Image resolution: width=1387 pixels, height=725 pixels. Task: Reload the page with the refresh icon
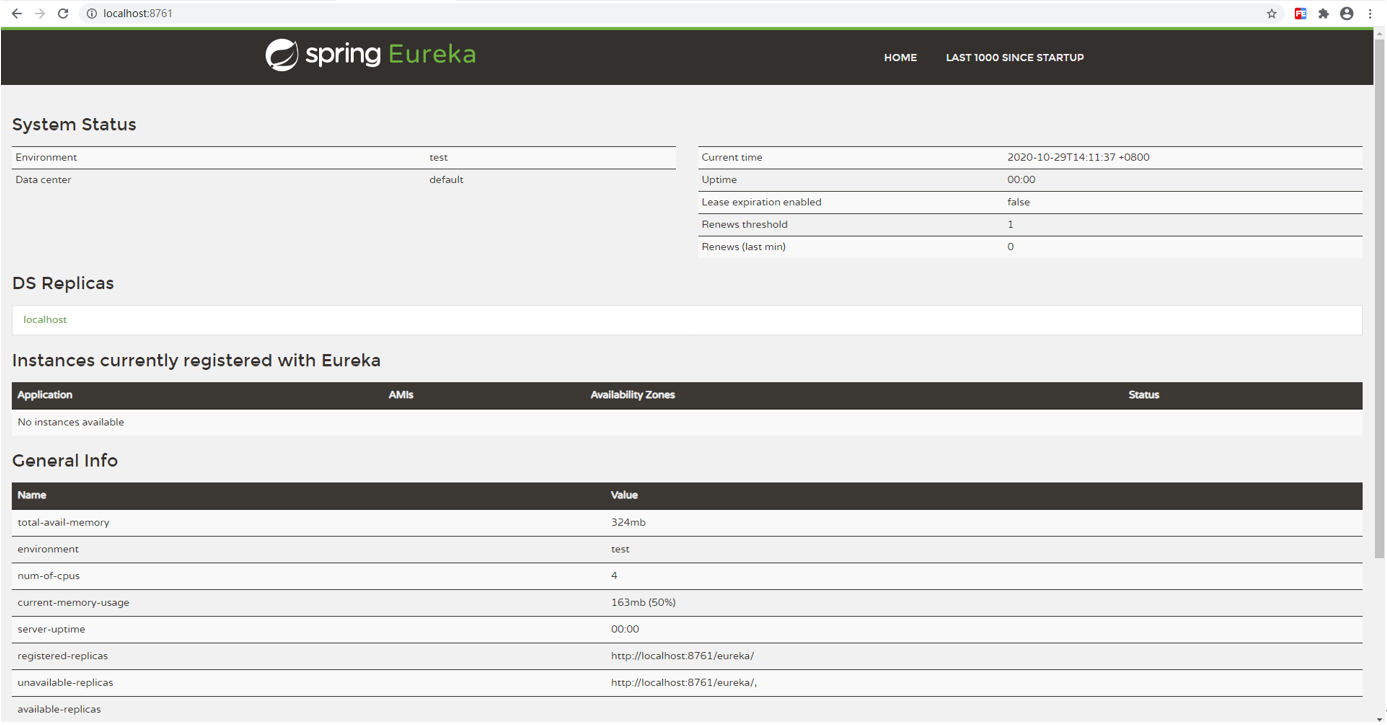pyautogui.click(x=63, y=14)
